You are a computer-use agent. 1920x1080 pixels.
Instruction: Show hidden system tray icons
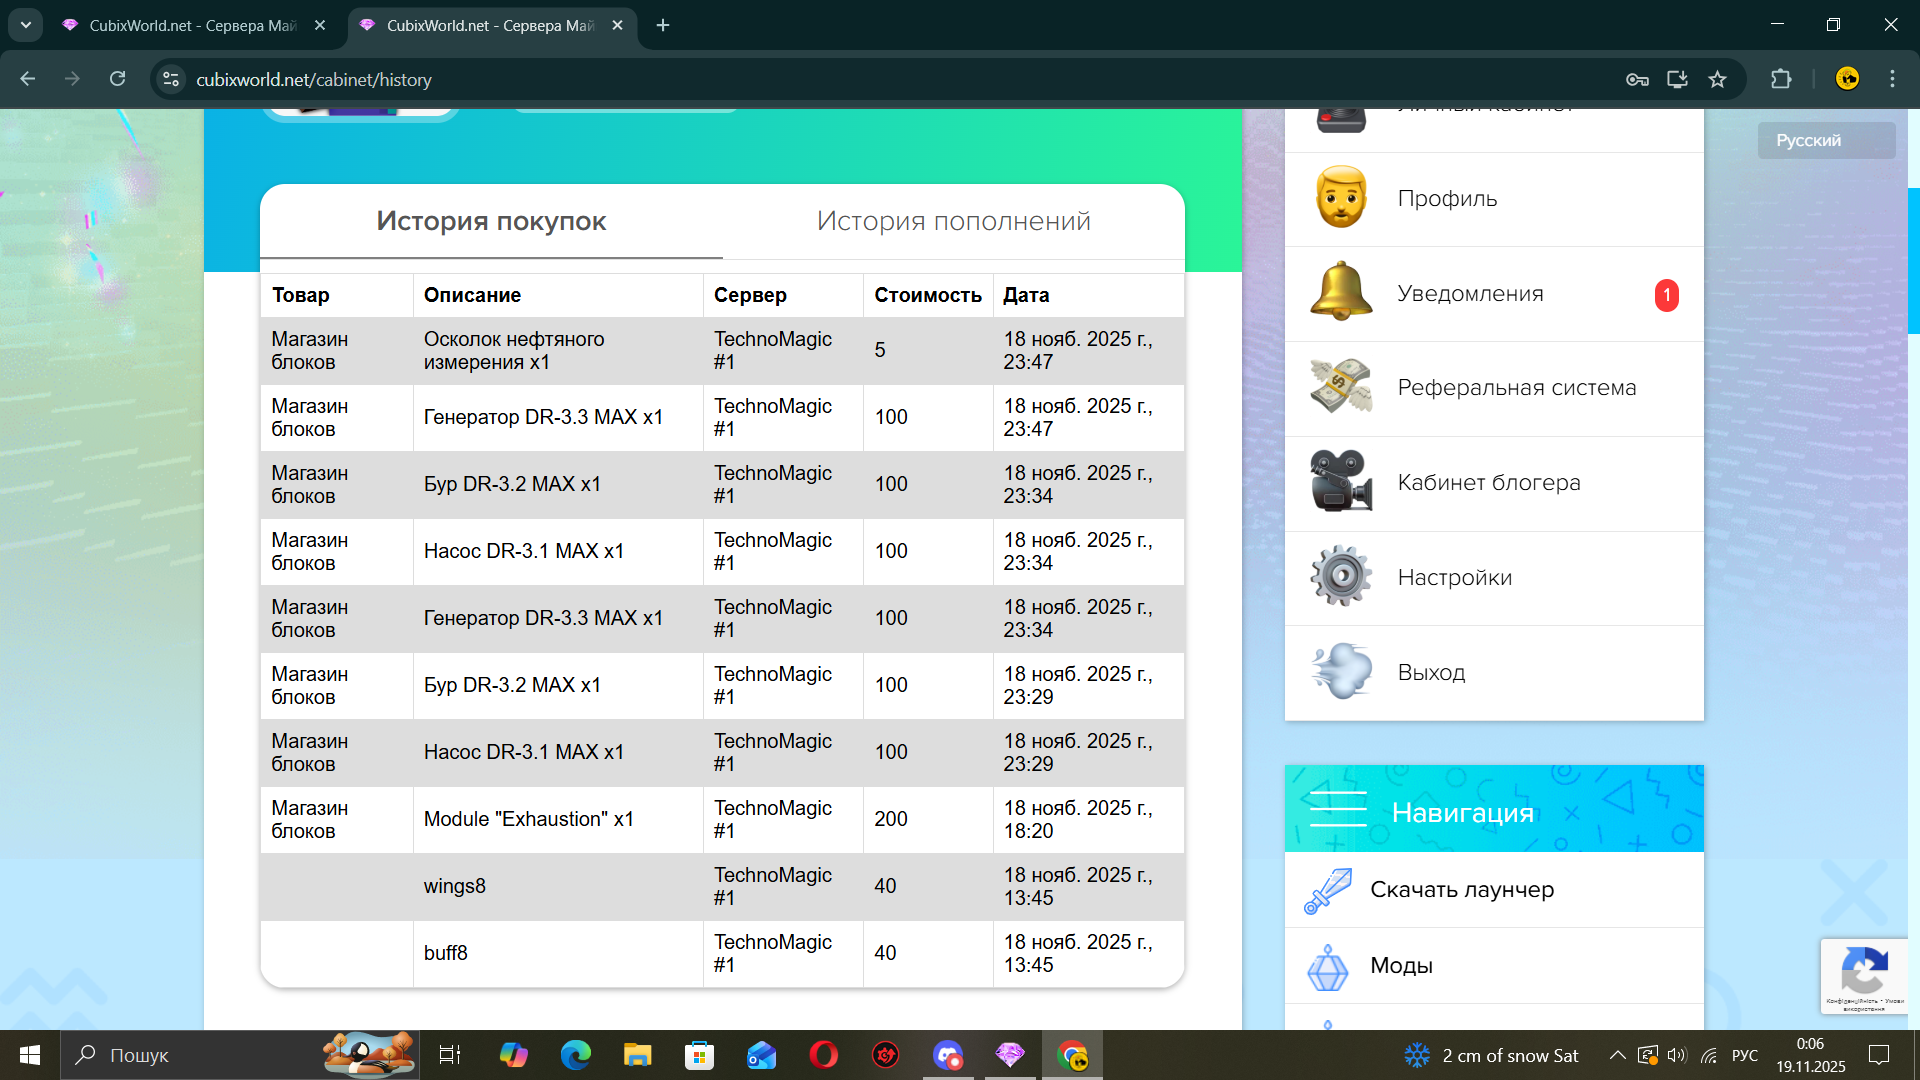1616,1055
